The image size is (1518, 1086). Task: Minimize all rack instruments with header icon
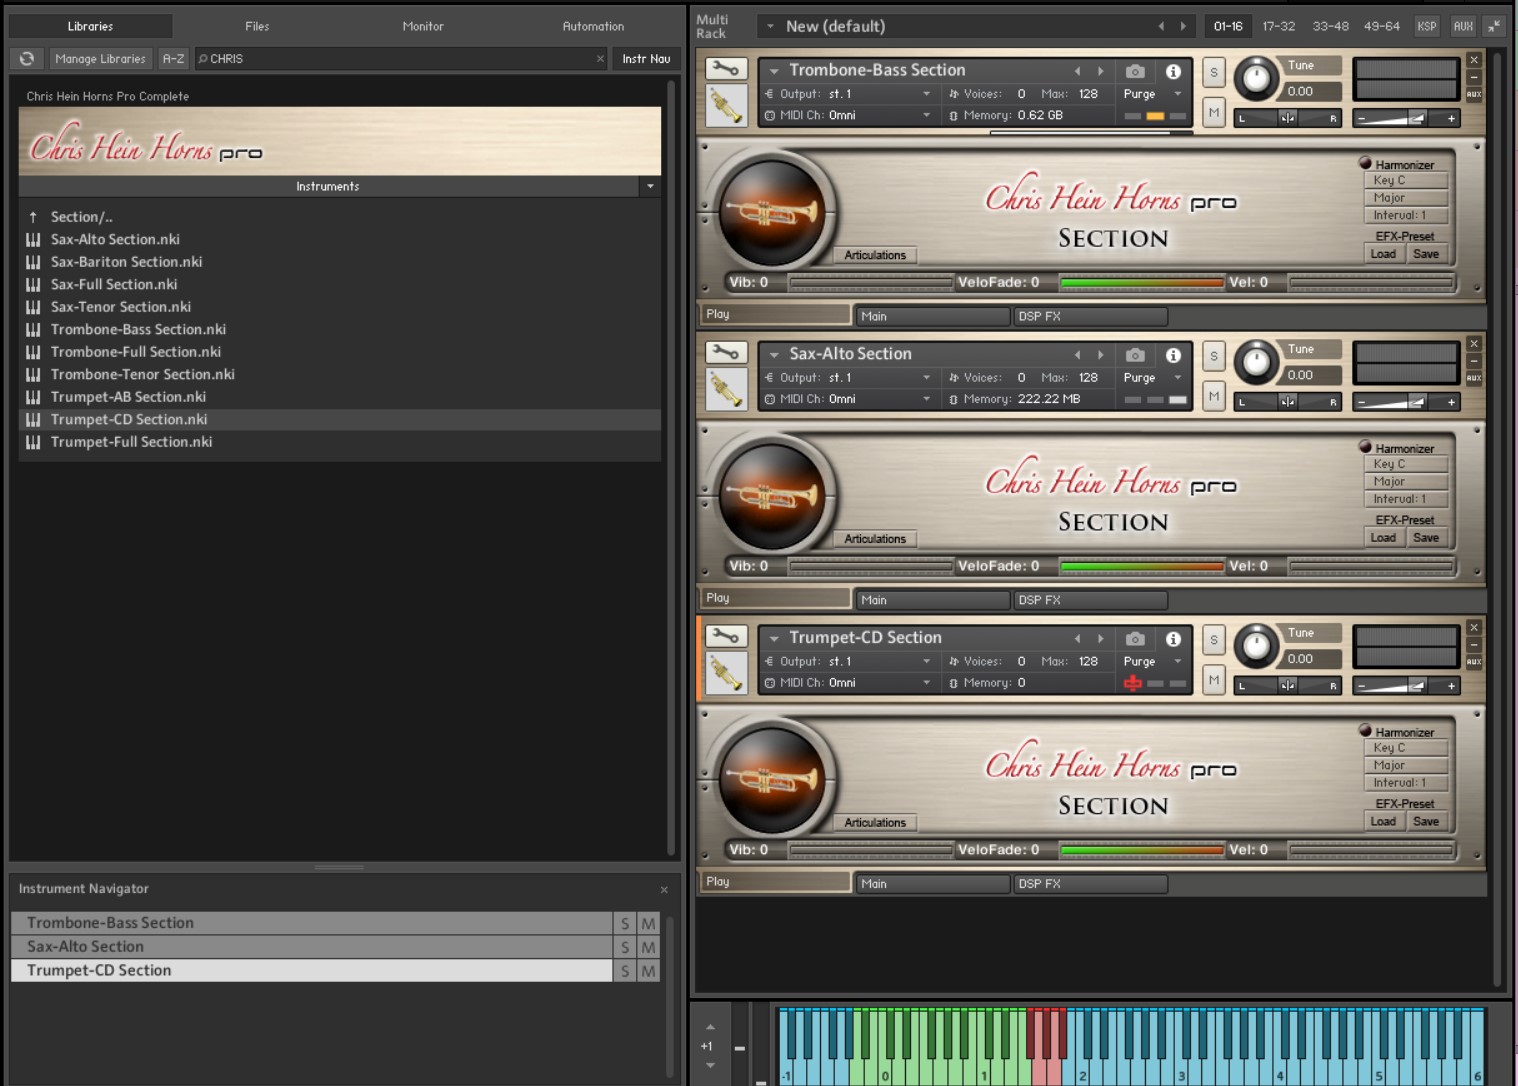(x=1494, y=26)
